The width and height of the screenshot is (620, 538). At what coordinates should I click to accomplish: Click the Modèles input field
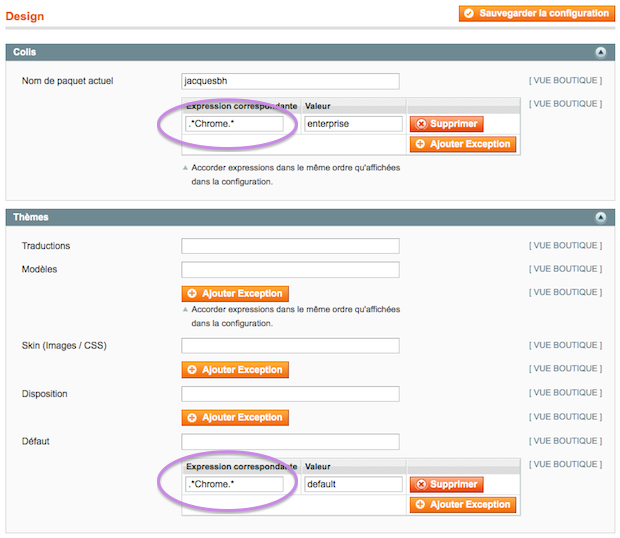pos(290,270)
